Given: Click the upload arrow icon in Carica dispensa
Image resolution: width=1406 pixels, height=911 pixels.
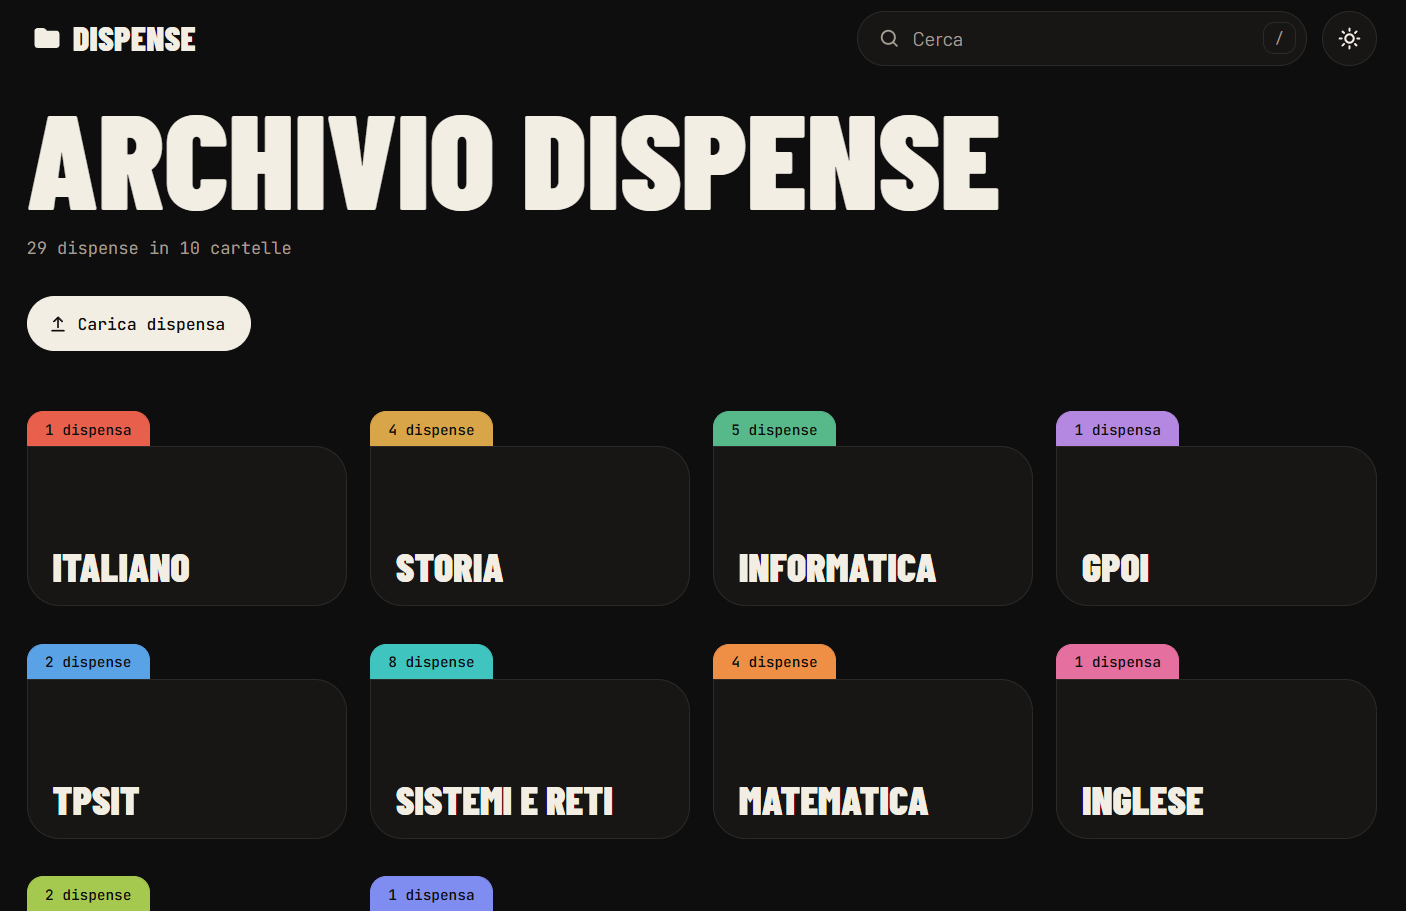Looking at the screenshot, I should tap(58, 324).
